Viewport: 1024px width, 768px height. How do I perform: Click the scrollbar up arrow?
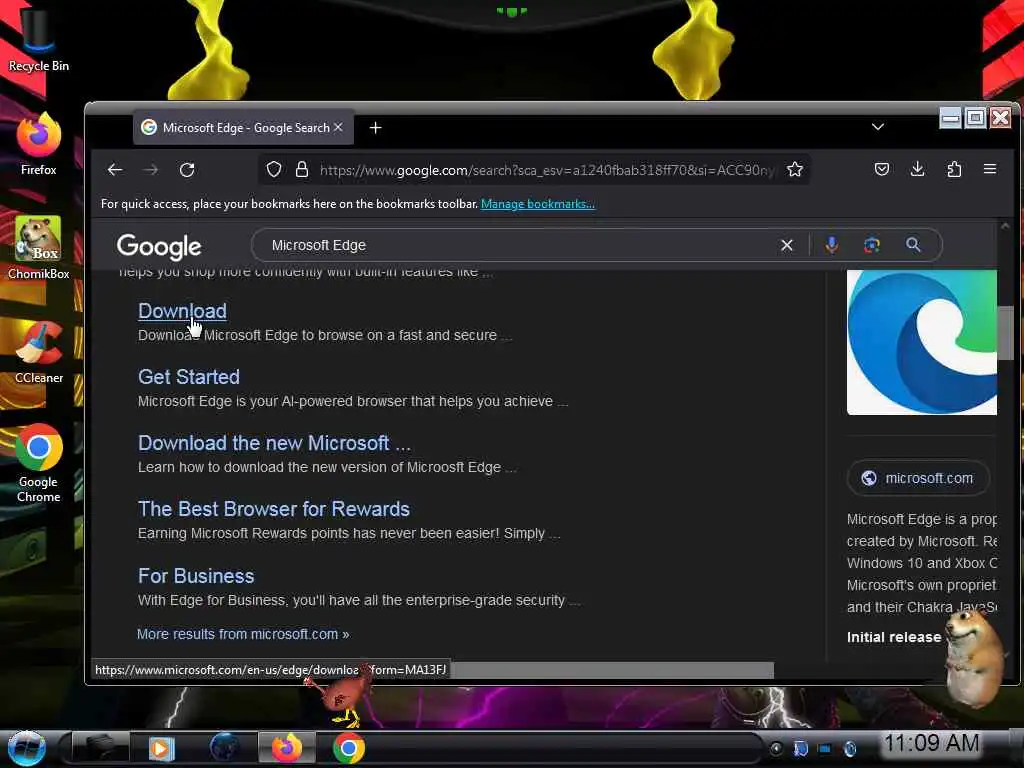coord(1005,226)
